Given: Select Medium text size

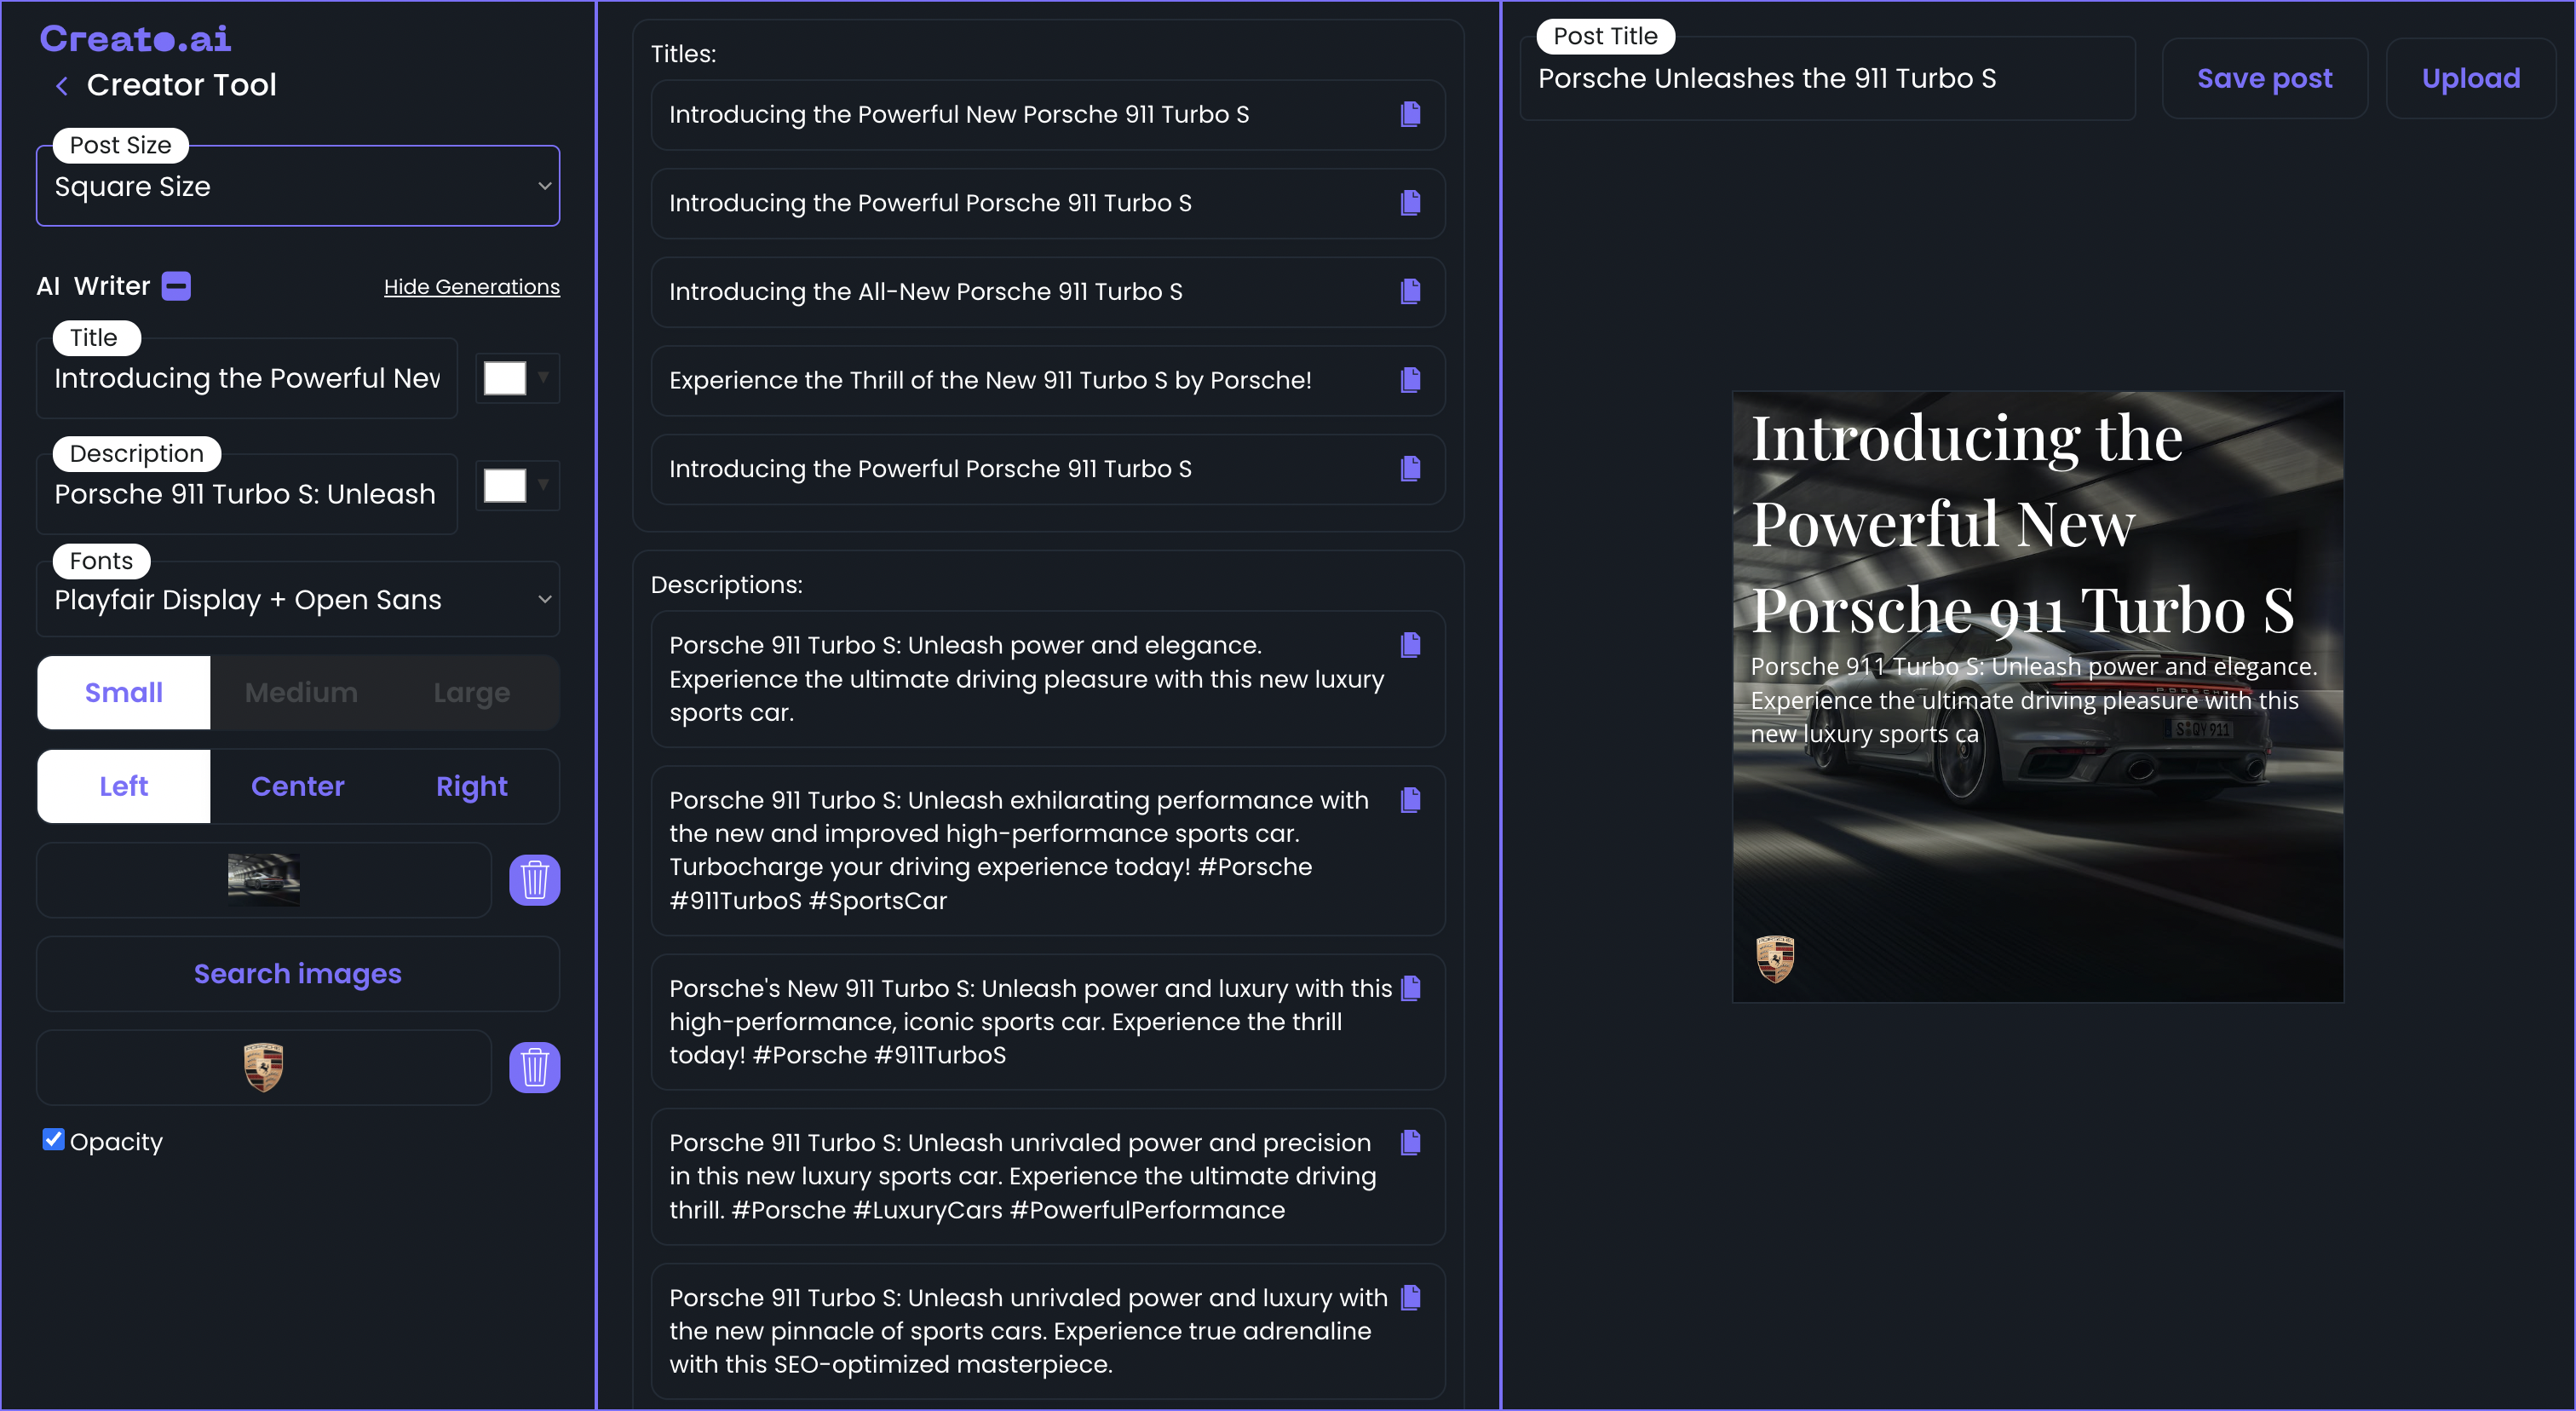Looking at the screenshot, I should tap(301, 692).
